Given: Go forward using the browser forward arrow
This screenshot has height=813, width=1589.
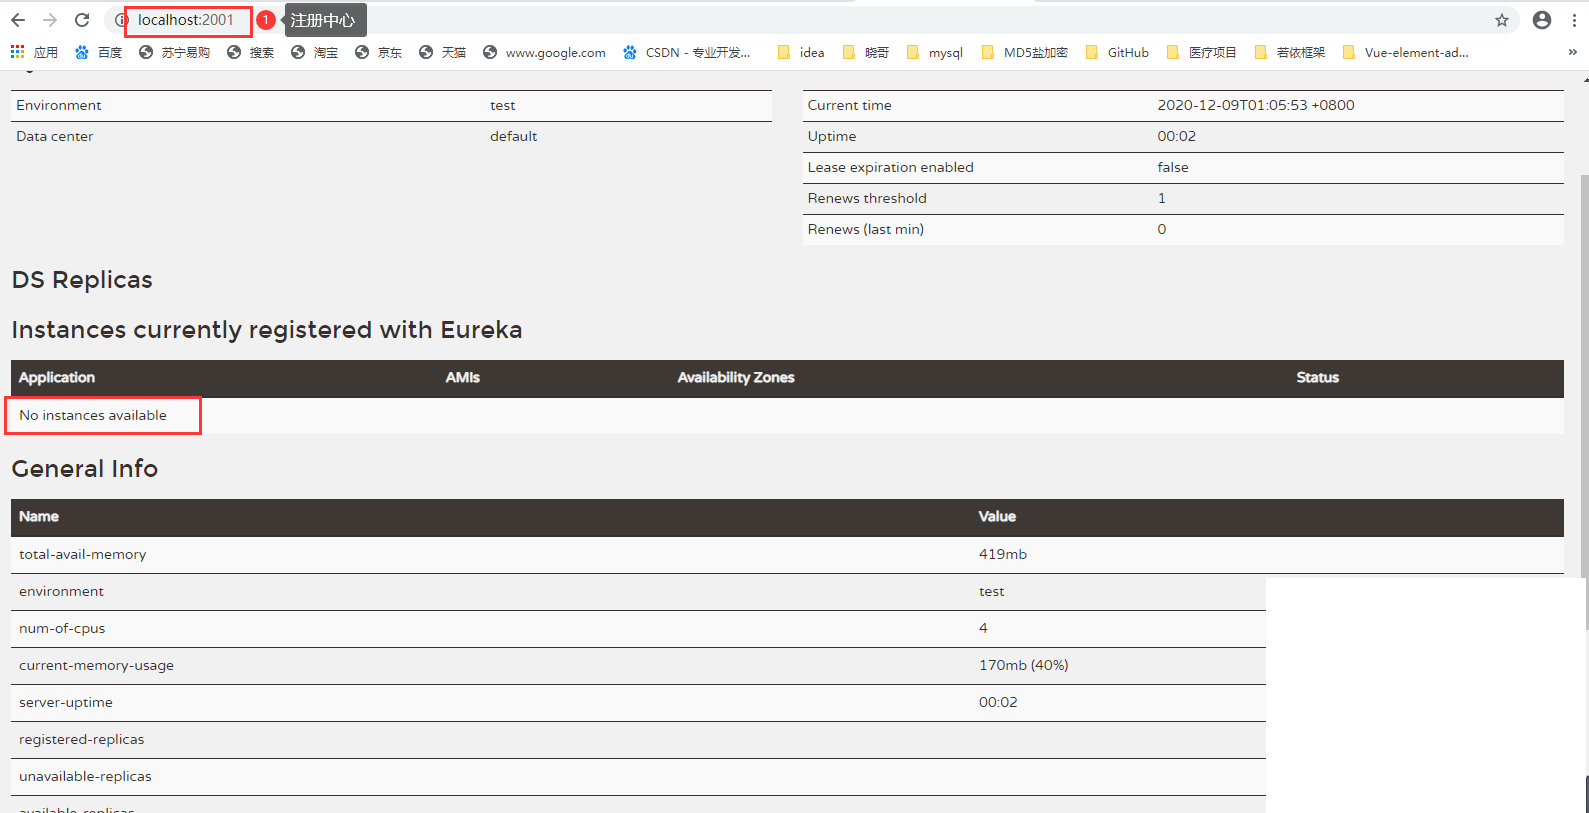Looking at the screenshot, I should (x=50, y=20).
